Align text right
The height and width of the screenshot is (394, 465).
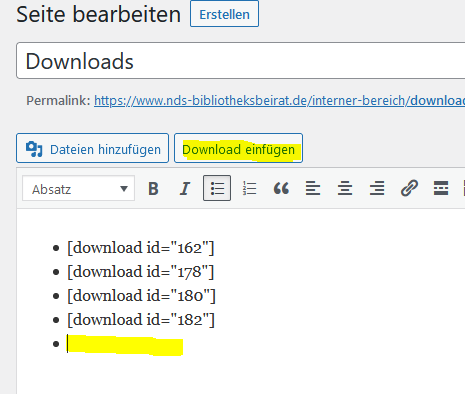click(x=377, y=189)
